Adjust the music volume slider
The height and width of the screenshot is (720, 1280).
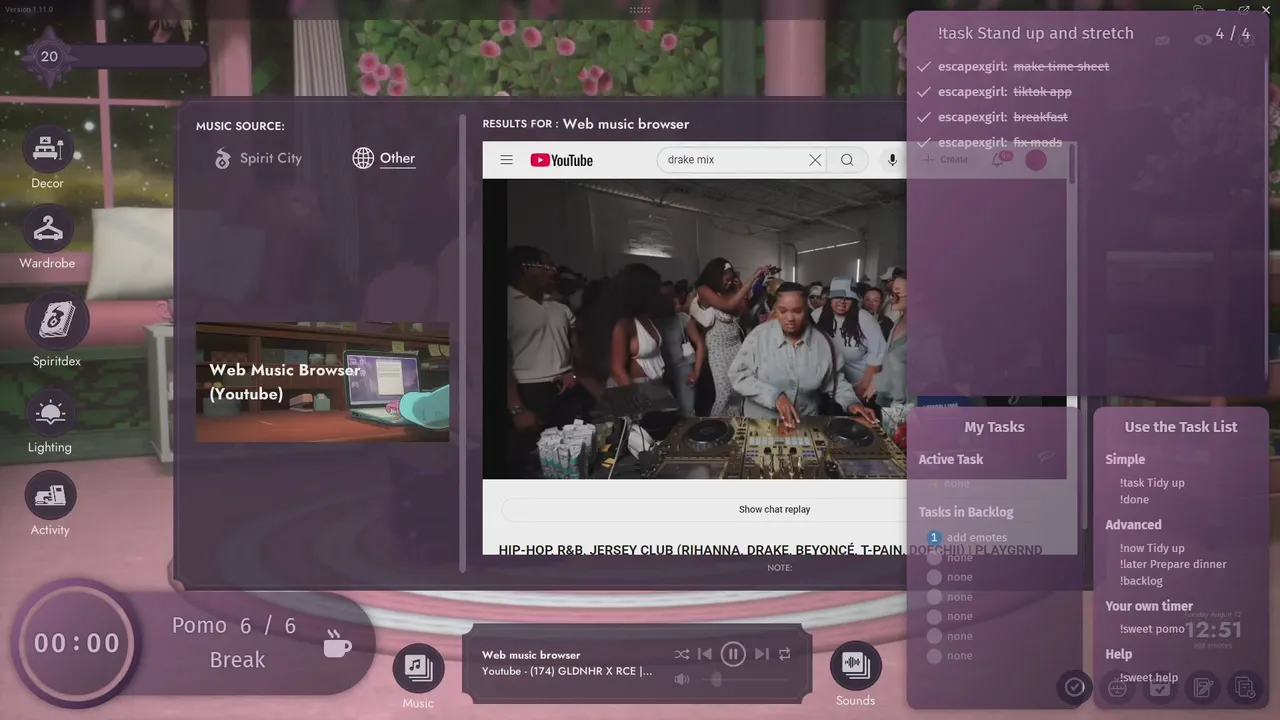point(745,680)
